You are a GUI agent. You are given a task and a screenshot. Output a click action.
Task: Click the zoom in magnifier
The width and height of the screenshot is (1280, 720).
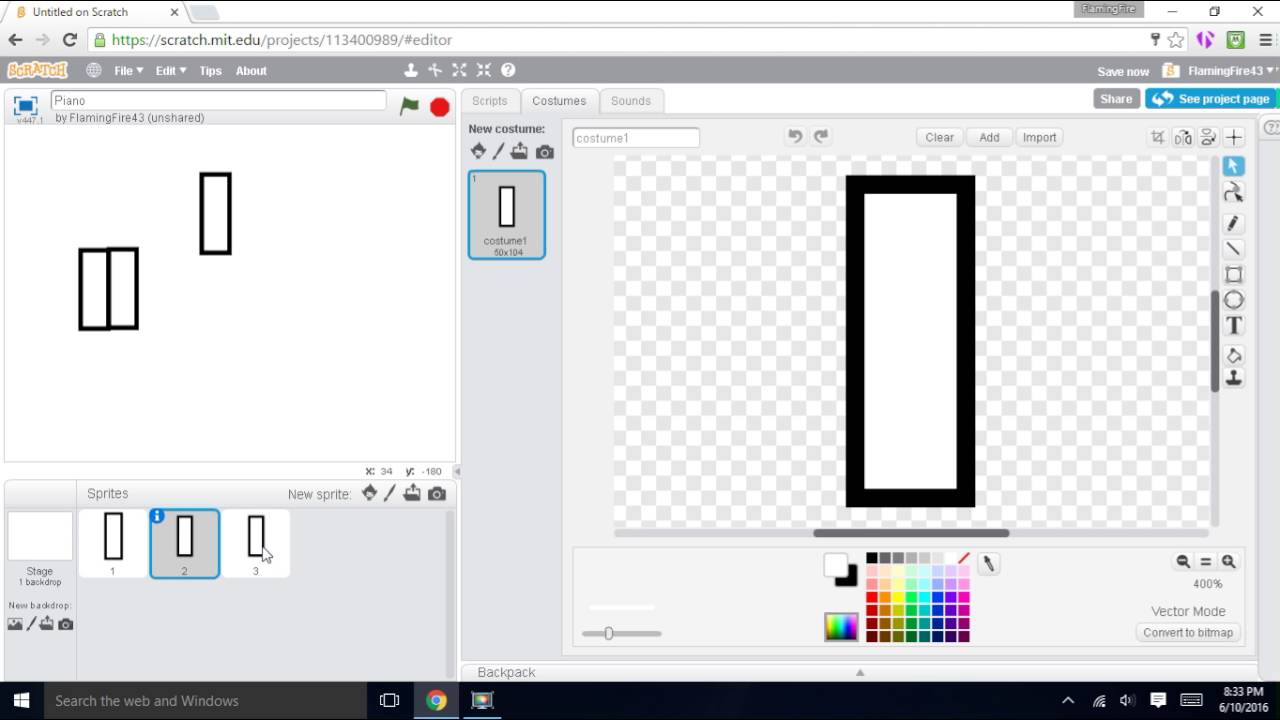coord(1229,562)
